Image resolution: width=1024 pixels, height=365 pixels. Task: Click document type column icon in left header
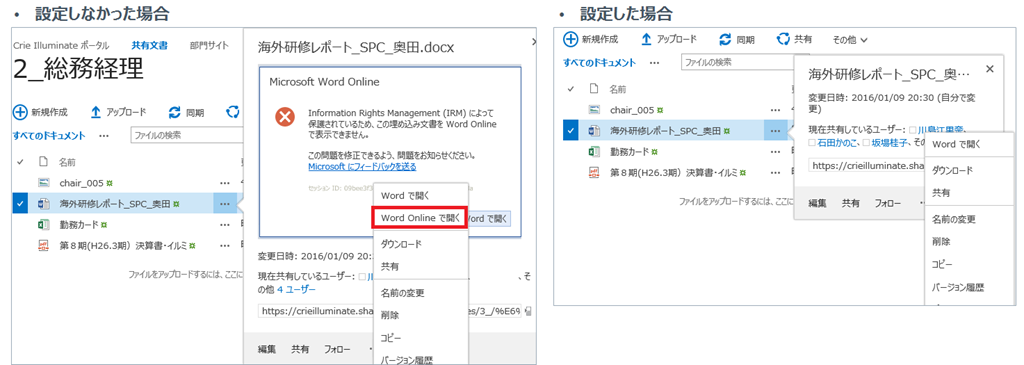click(x=44, y=161)
